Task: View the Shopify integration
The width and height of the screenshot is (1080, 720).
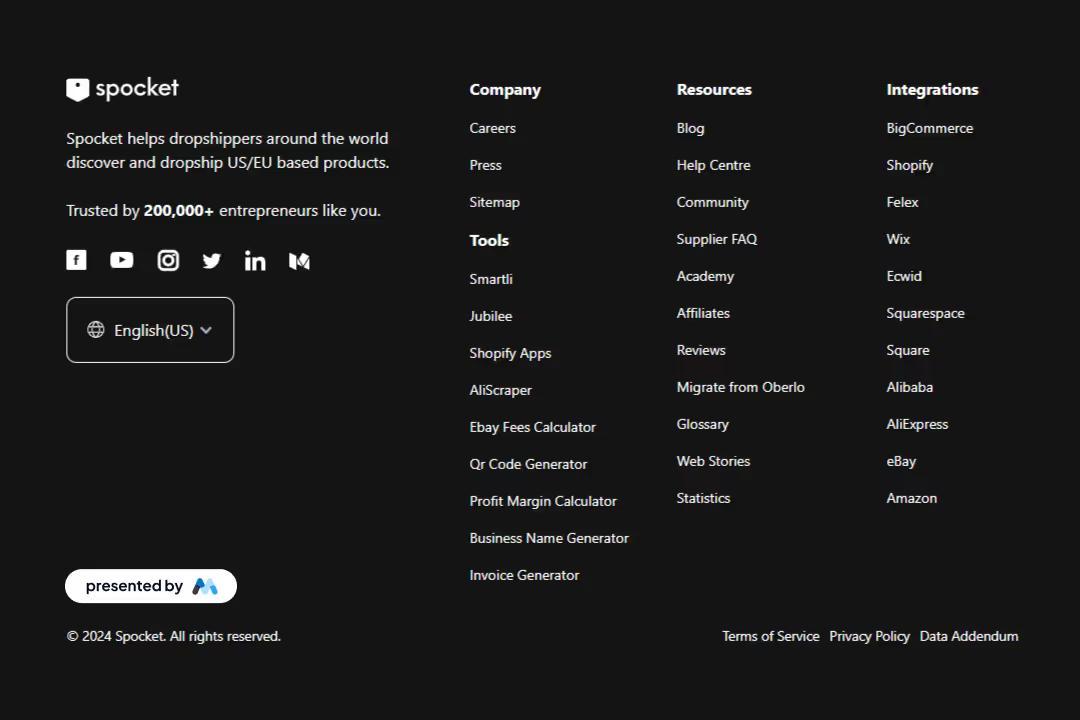Action: point(909,165)
